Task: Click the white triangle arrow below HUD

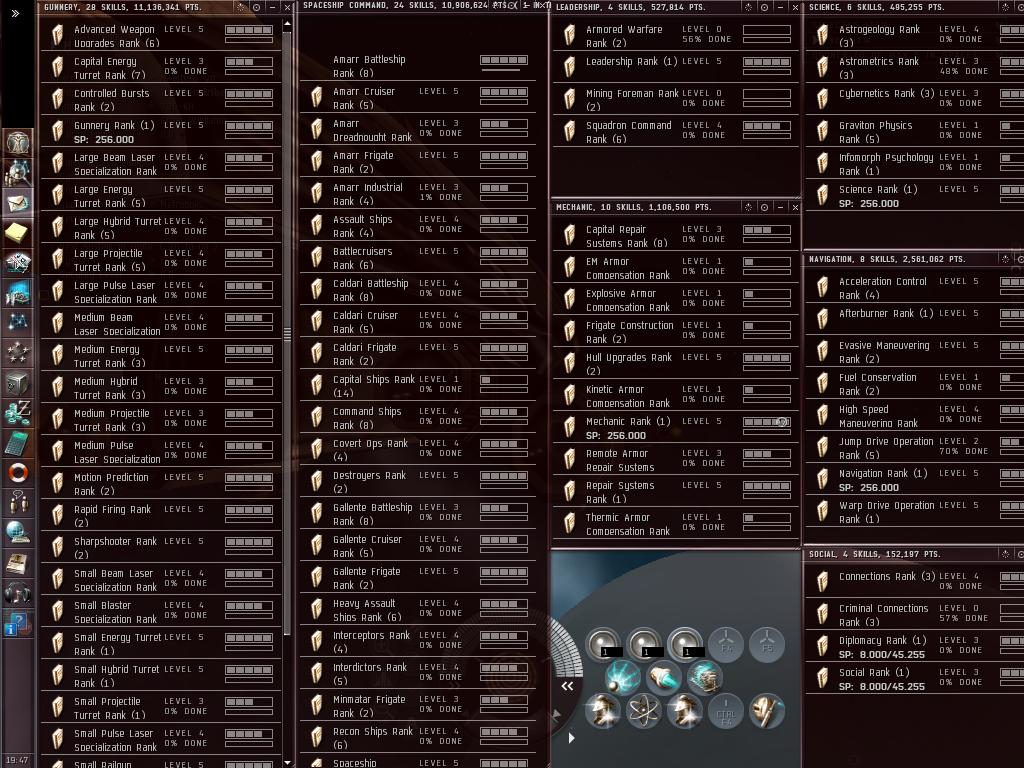Action: point(571,738)
